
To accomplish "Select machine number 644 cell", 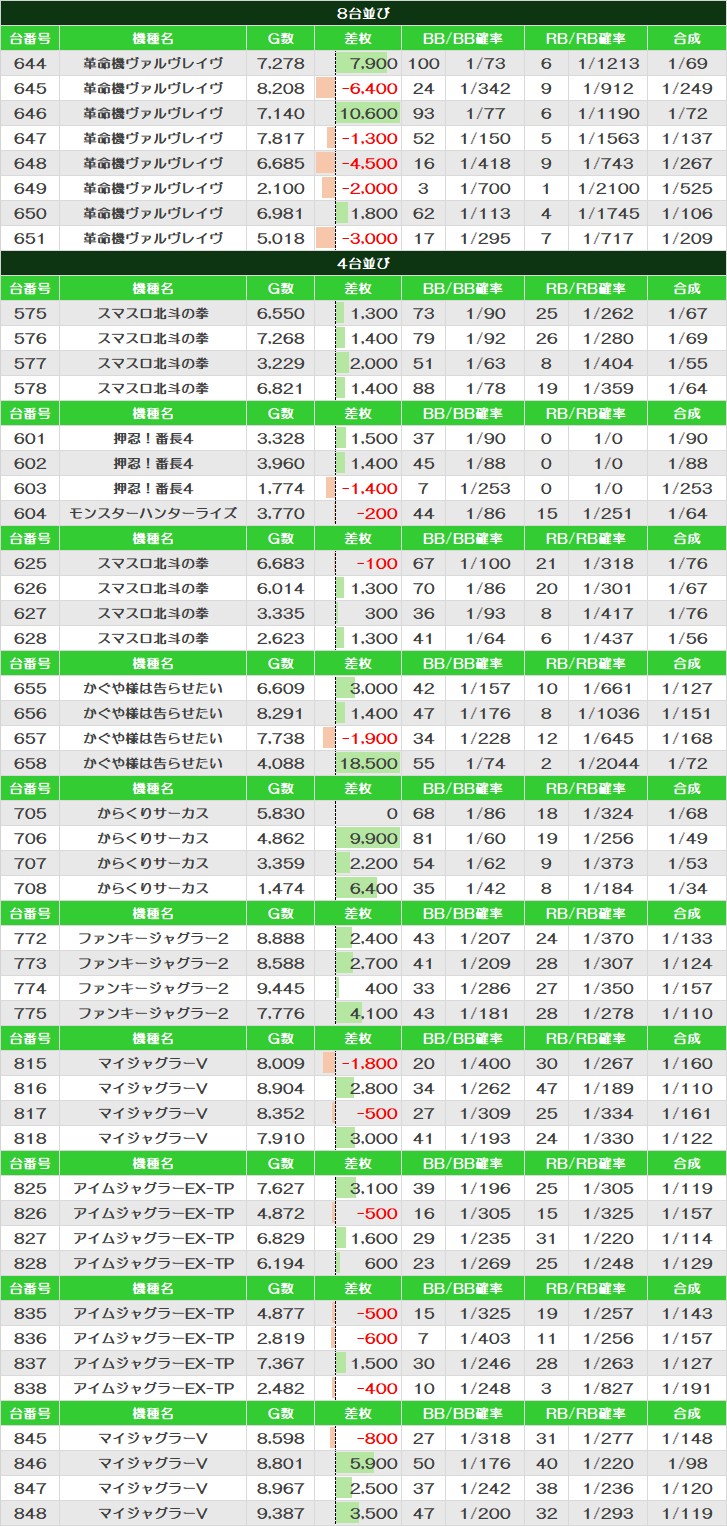I will [x=30, y=63].
